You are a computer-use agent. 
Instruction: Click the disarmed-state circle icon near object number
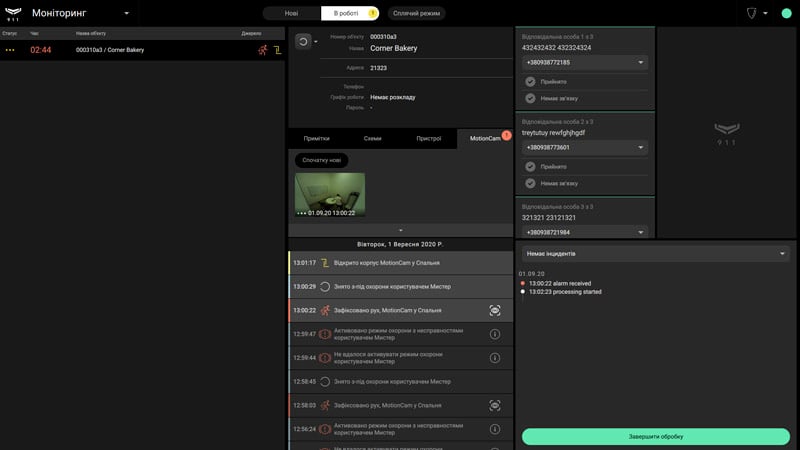click(x=303, y=41)
